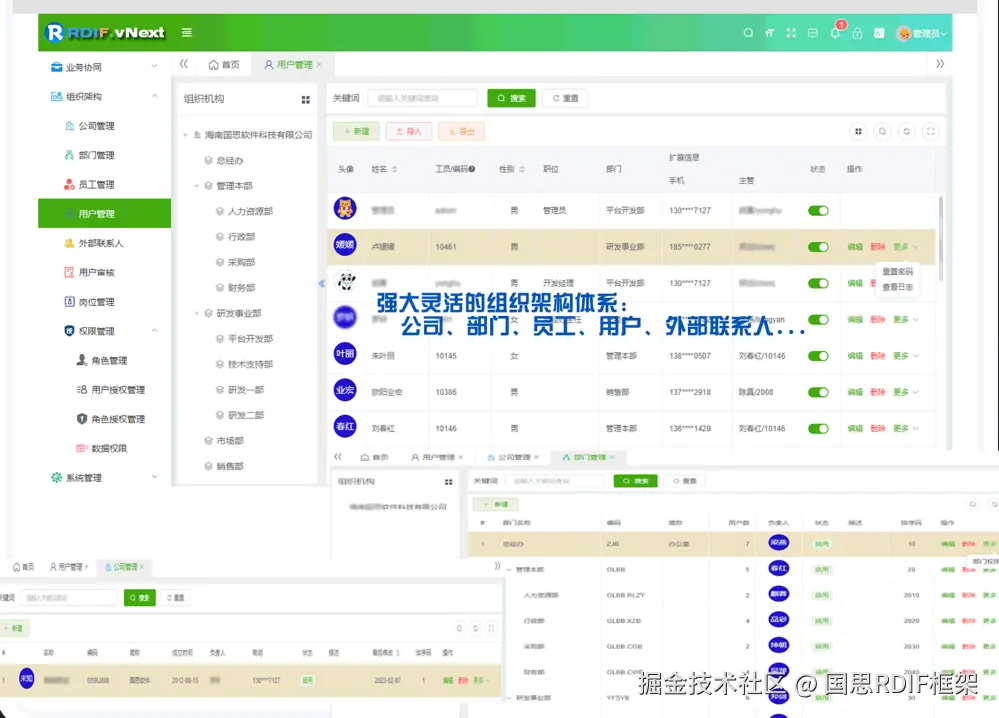The image size is (999, 718).
Task: Click the hamburger menu collapse icon
Action: [187, 33]
